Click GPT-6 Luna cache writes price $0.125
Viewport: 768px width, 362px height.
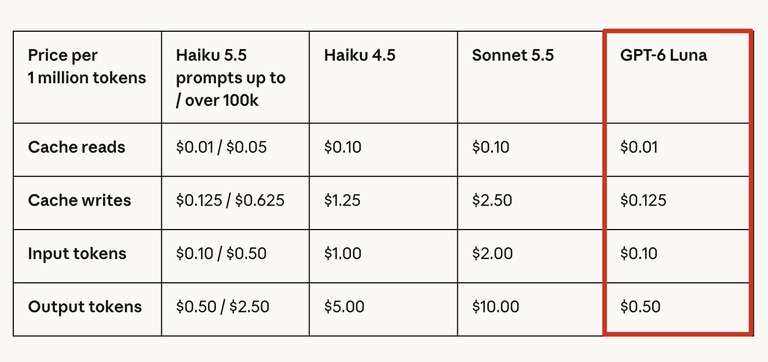643,200
